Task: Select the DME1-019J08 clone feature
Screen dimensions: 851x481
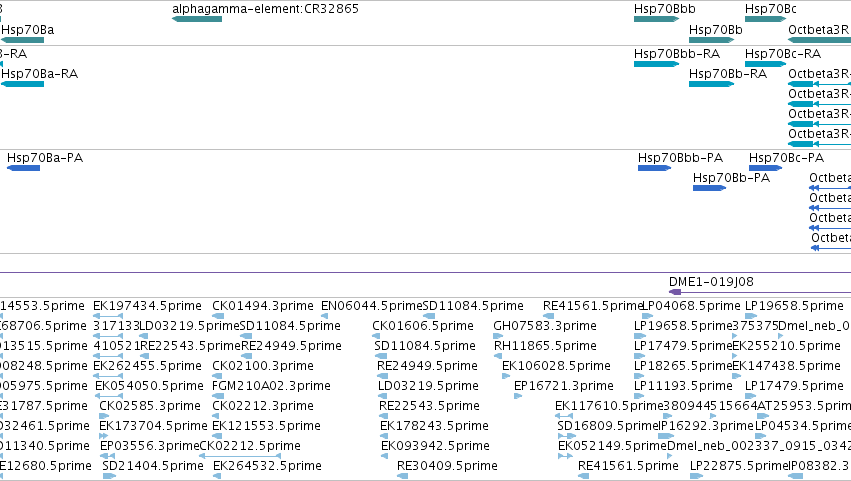Action: click(760, 292)
